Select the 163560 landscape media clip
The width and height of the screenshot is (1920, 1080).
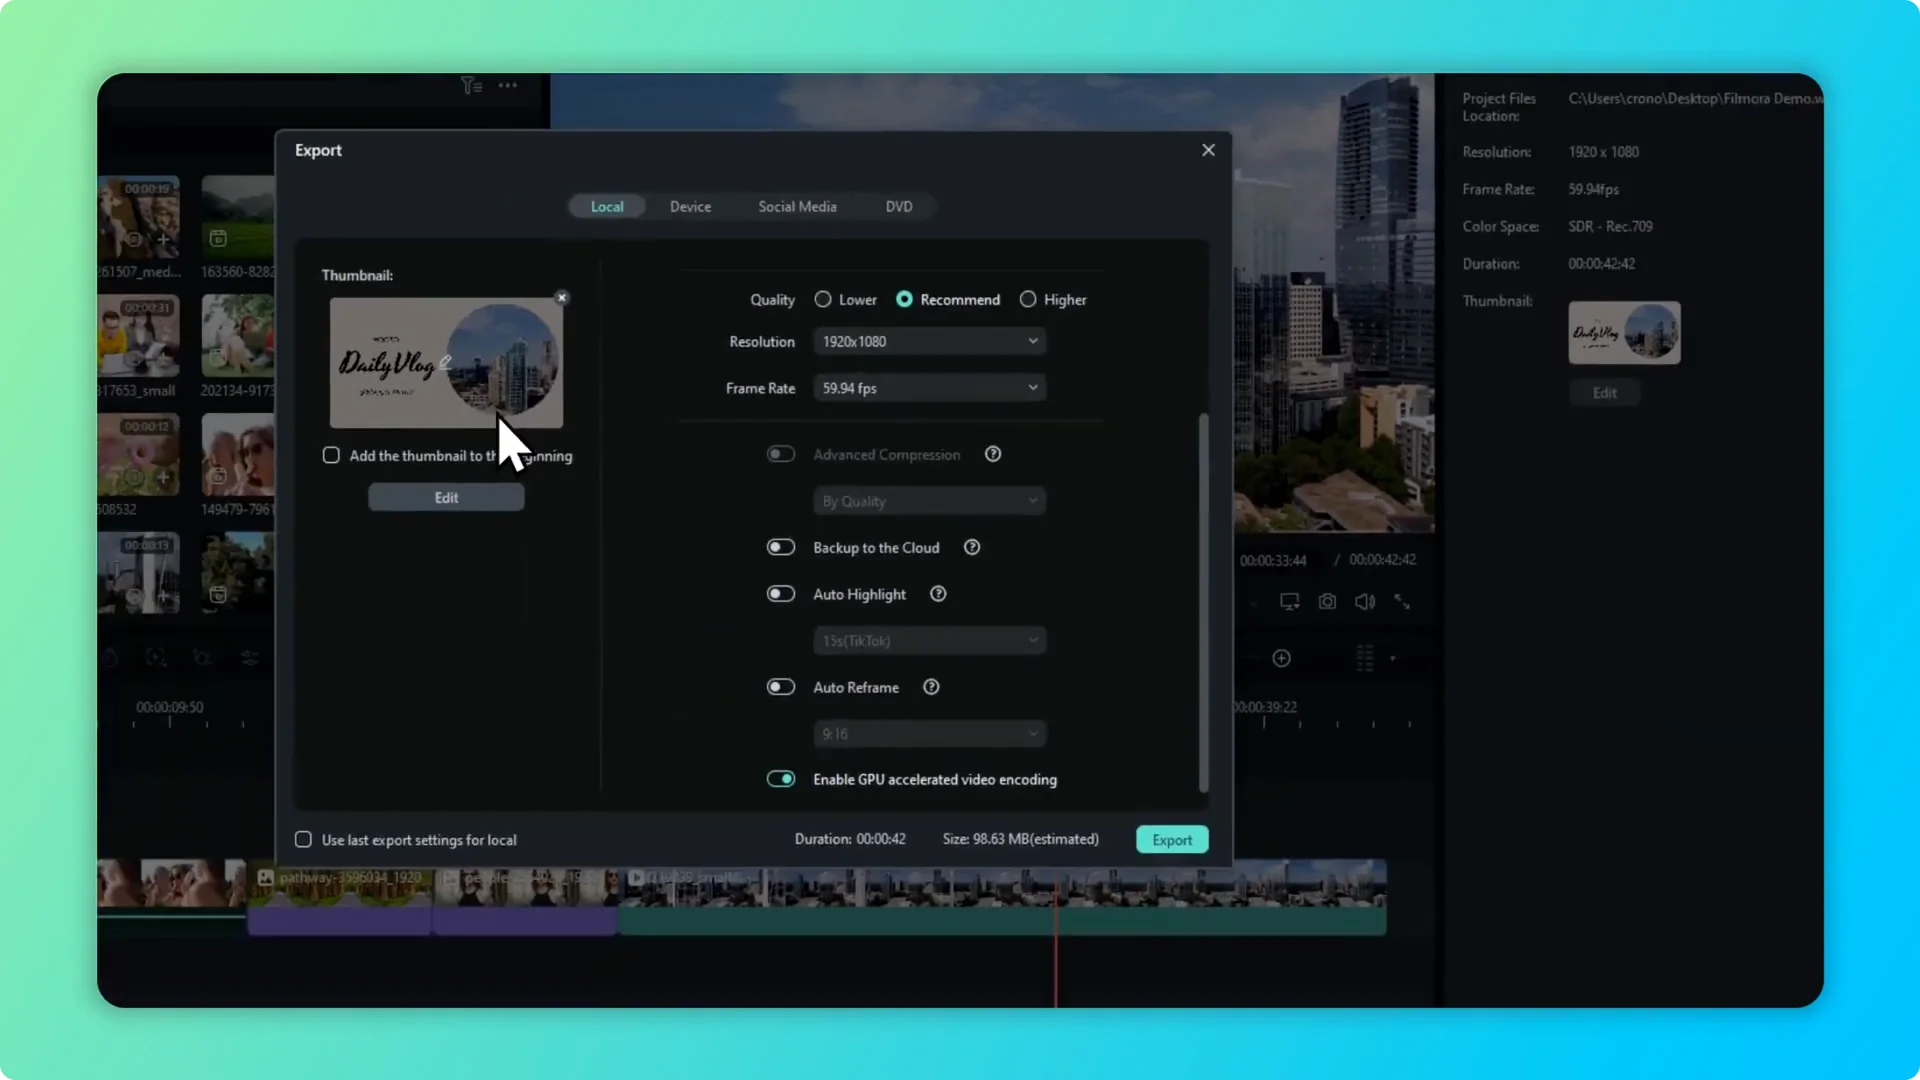pyautogui.click(x=238, y=217)
